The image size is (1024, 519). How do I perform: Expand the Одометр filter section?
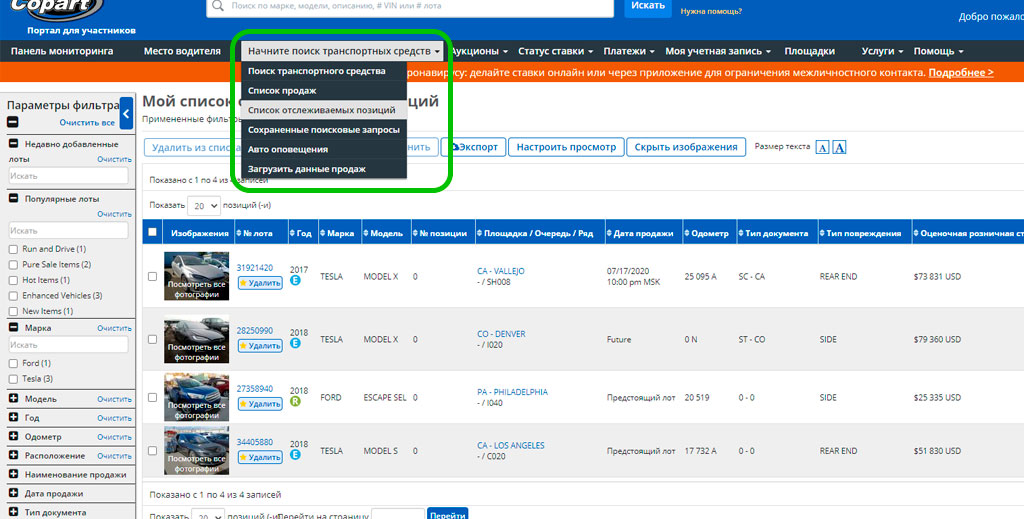click(x=13, y=437)
